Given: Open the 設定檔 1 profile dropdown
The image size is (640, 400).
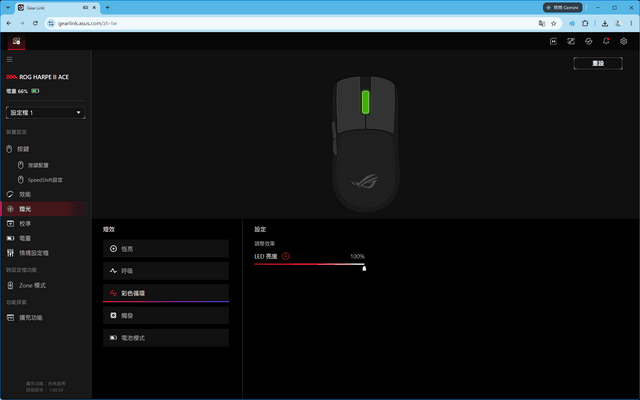Looking at the screenshot, I should pos(45,113).
